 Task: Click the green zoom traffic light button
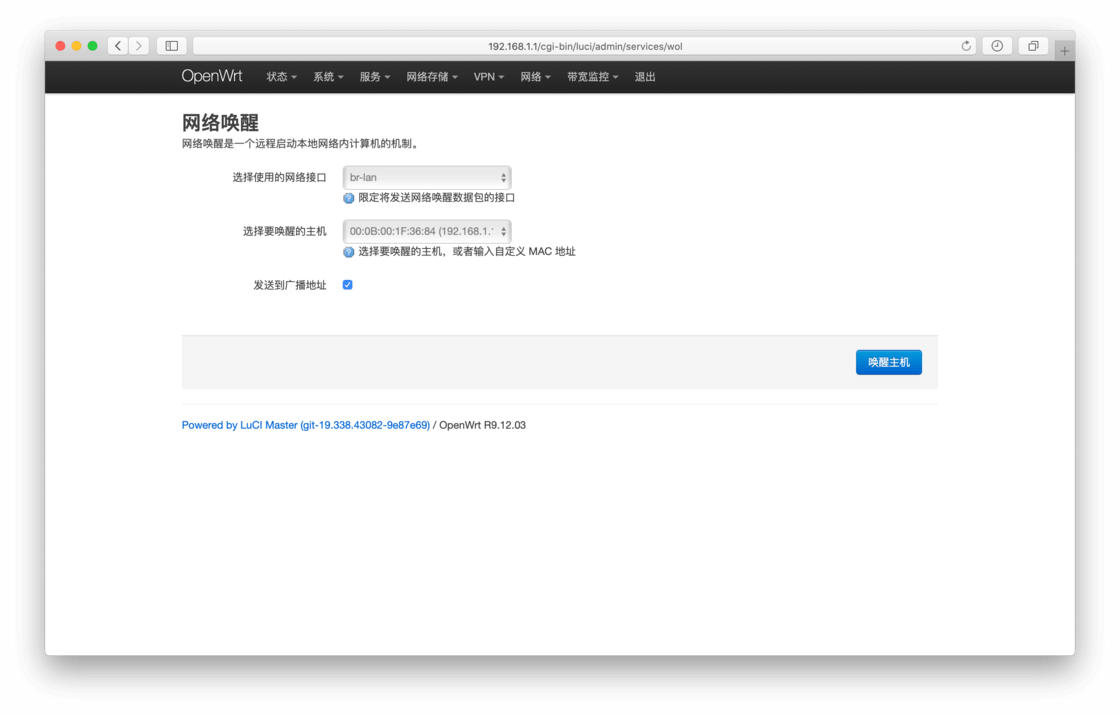(92, 45)
